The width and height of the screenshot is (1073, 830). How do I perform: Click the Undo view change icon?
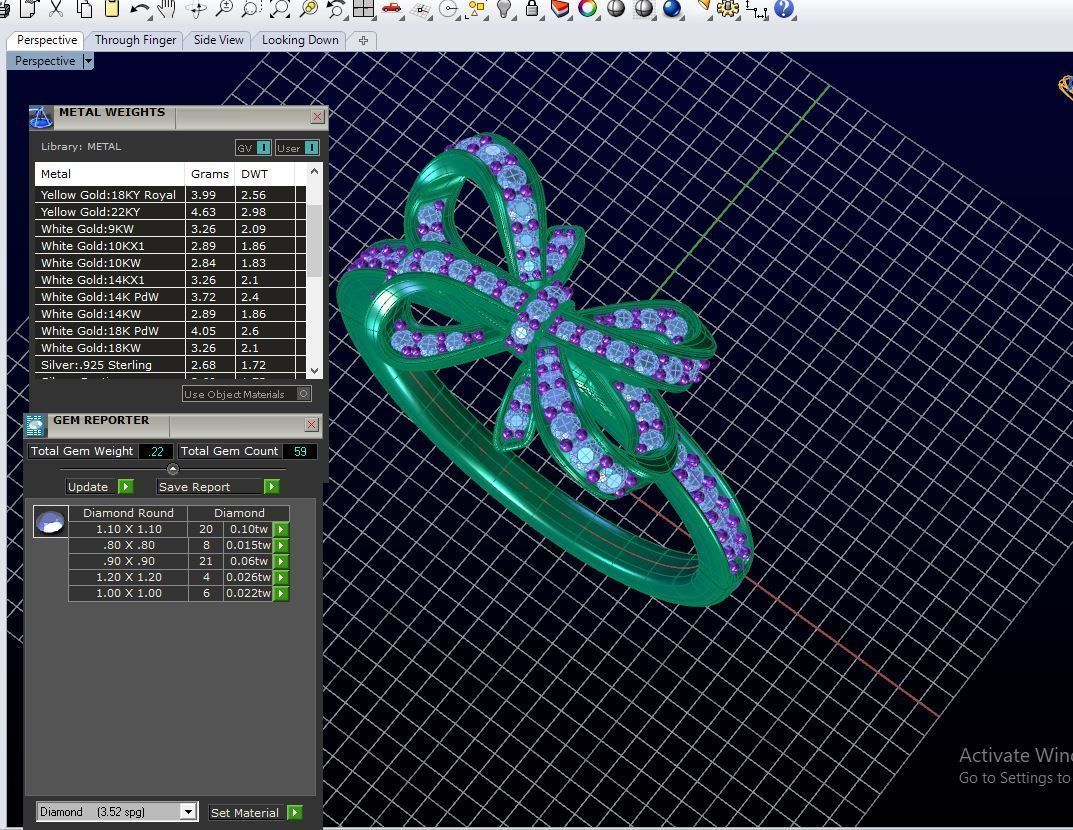click(x=336, y=9)
